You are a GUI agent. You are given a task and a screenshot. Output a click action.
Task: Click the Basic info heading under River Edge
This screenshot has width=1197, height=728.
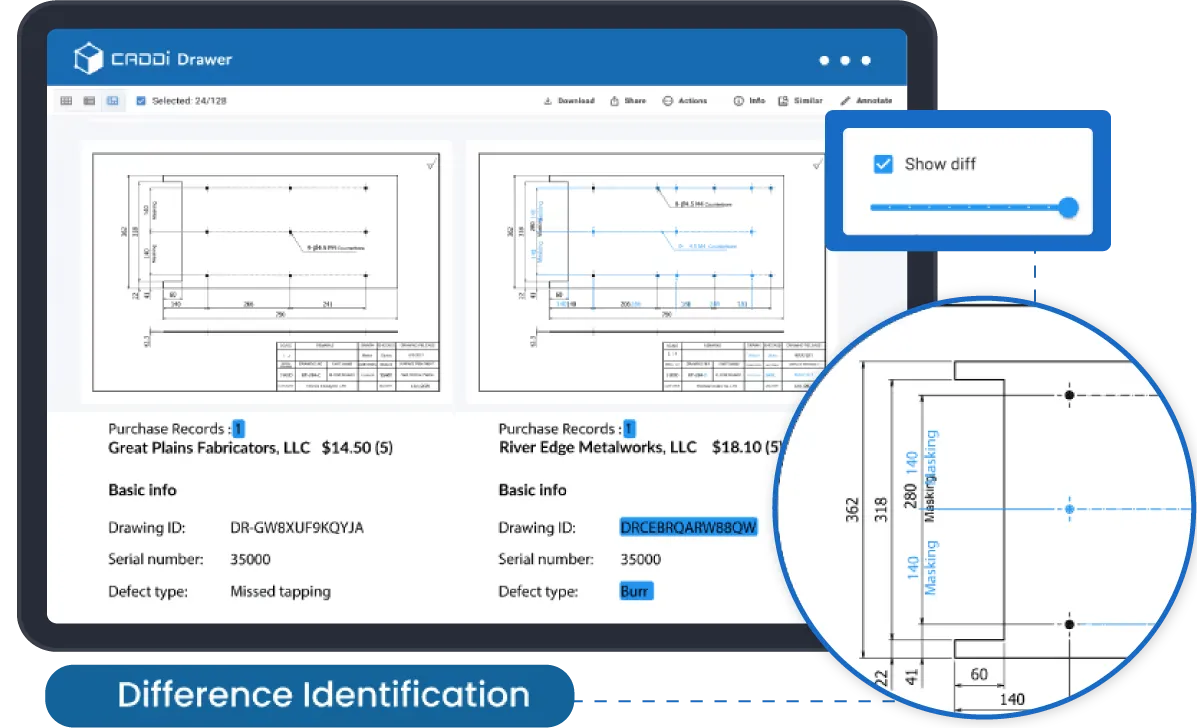click(532, 490)
